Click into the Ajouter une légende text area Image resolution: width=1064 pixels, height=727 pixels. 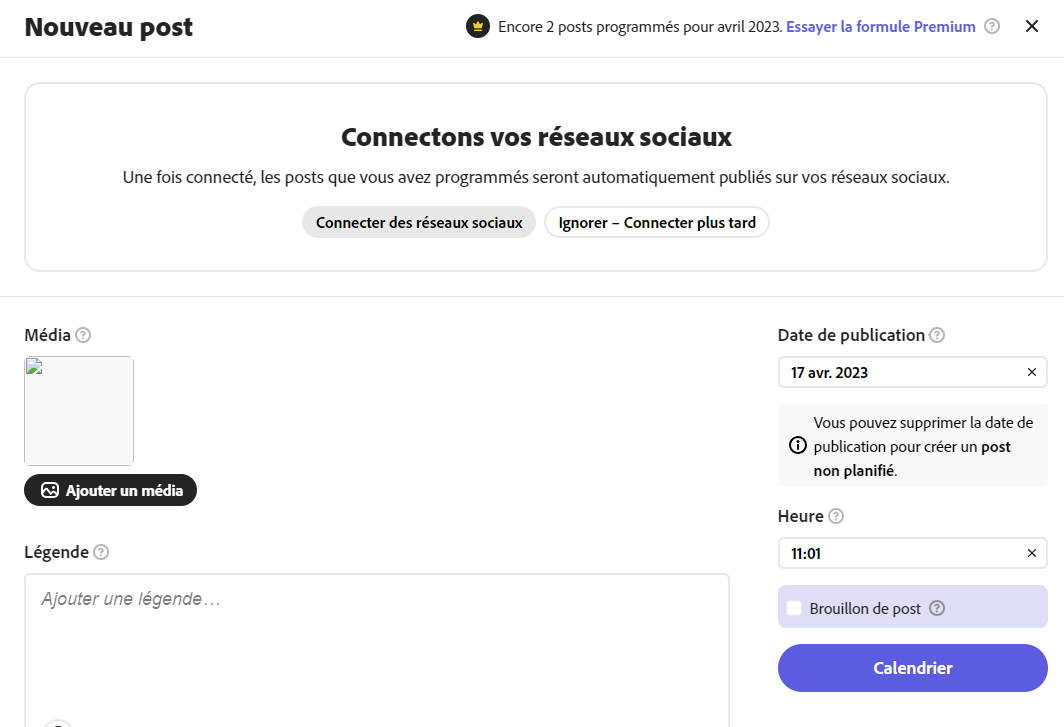pos(376,640)
